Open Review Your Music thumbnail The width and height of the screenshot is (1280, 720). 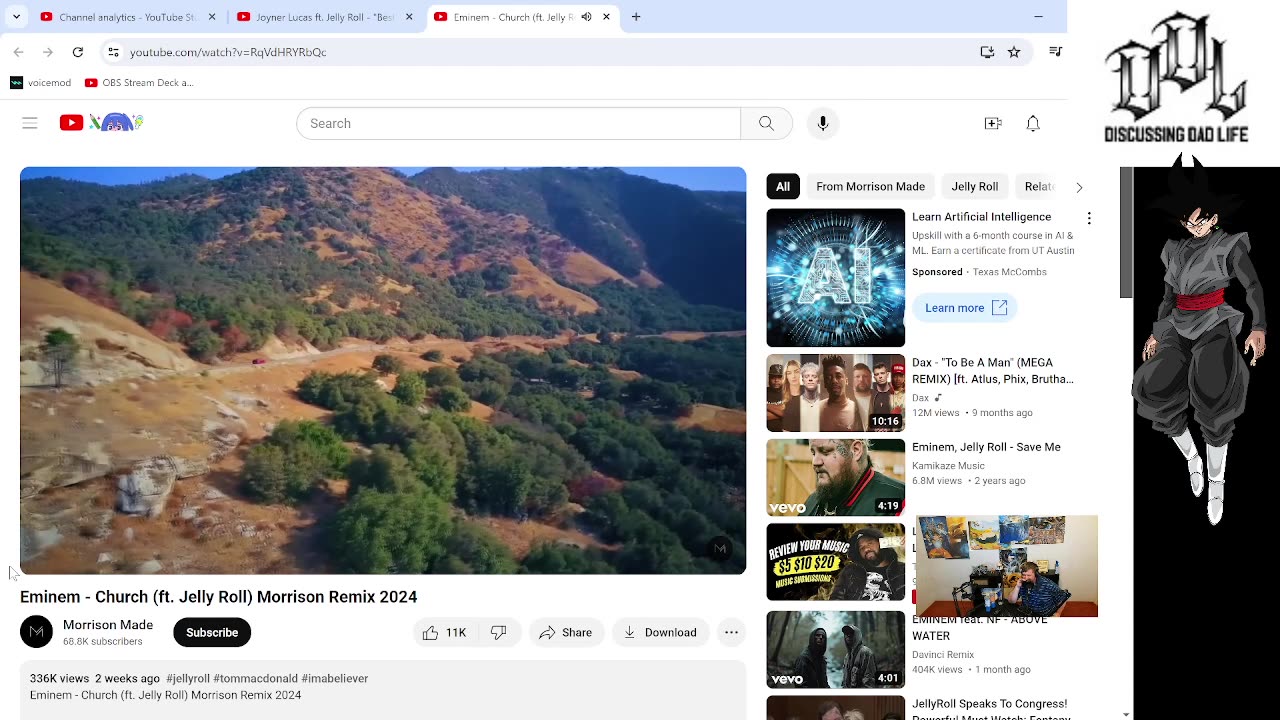tap(835, 562)
